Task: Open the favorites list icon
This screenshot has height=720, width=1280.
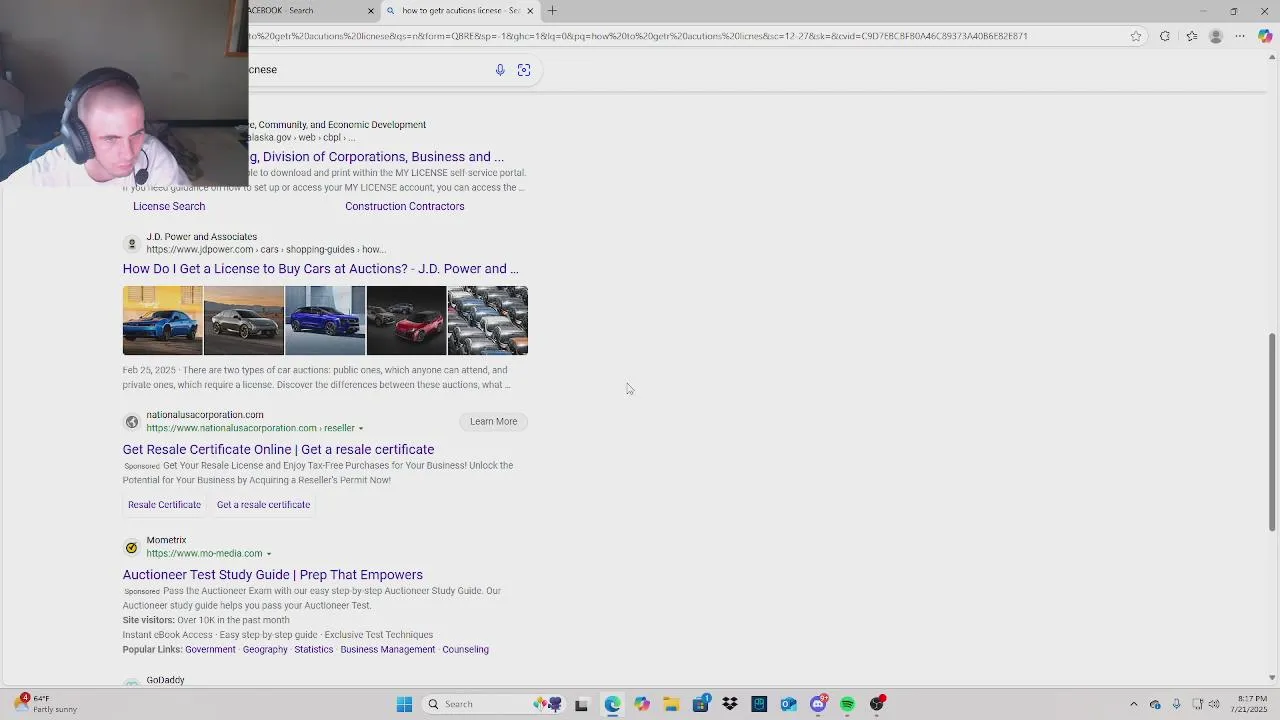Action: [1191, 36]
